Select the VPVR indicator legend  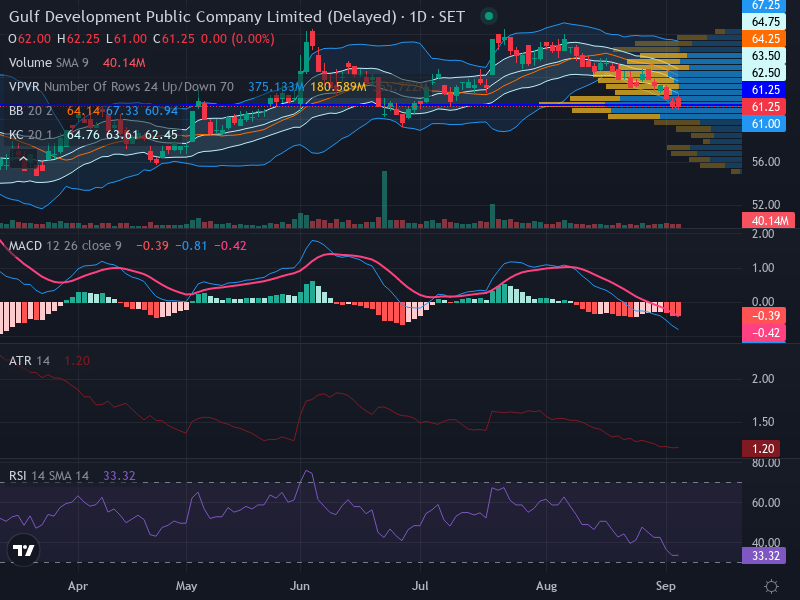tap(121, 87)
